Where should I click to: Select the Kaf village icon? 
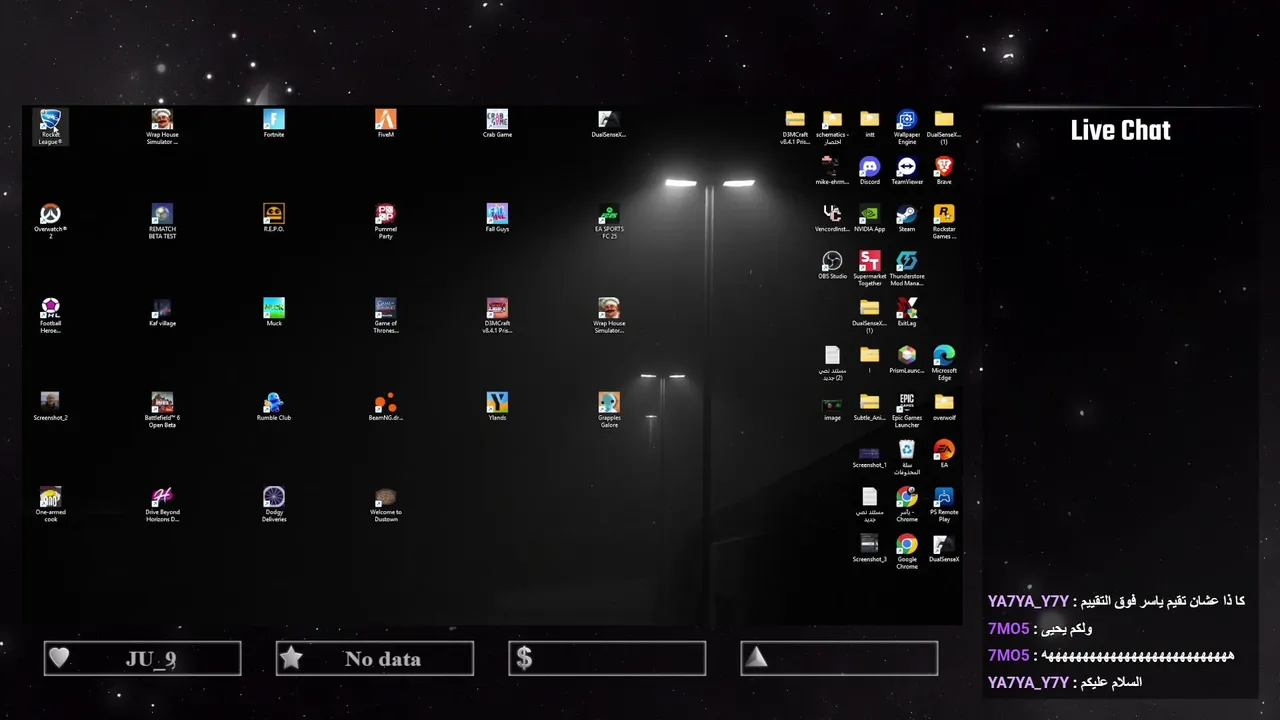tap(162, 313)
